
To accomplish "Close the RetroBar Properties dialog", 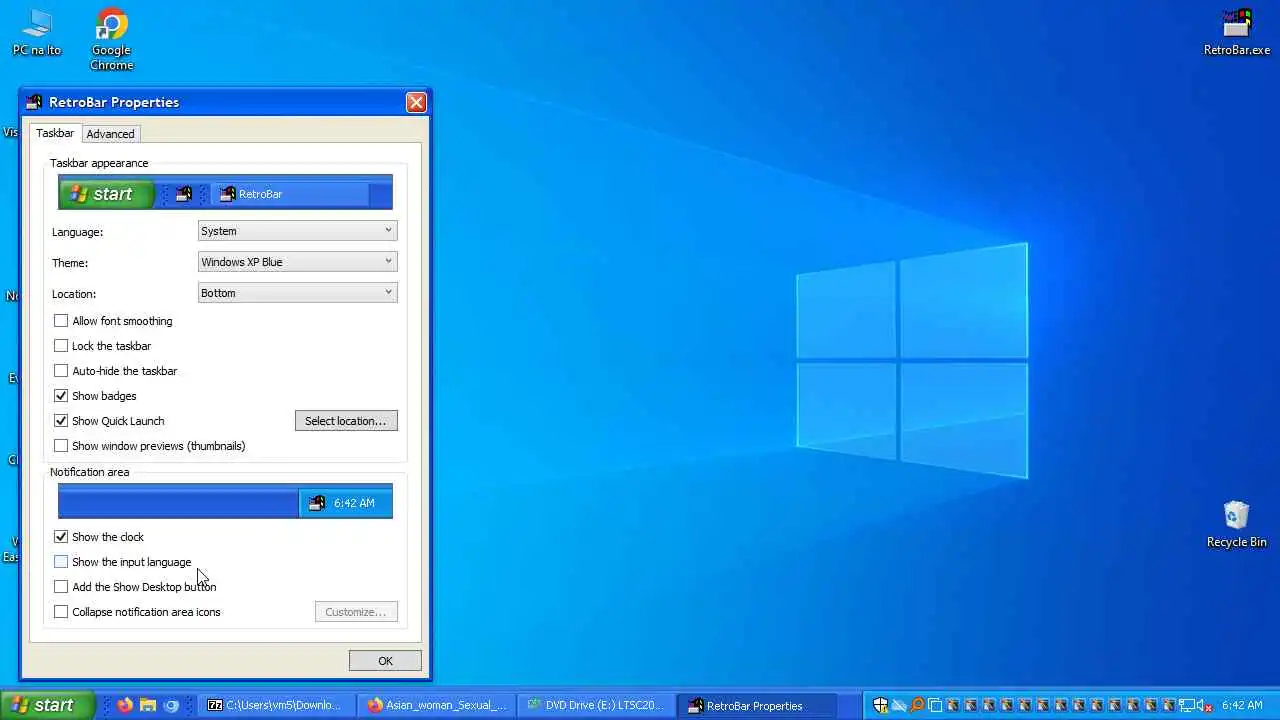I will tap(416, 102).
